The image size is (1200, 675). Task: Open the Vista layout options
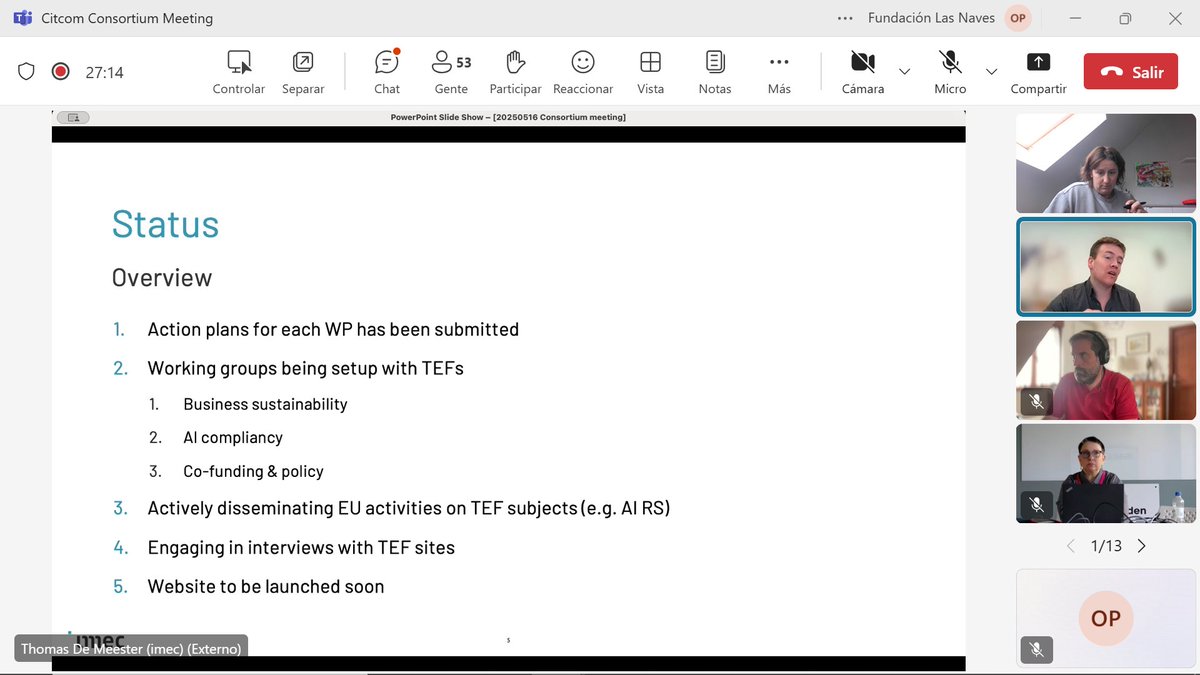coord(650,72)
